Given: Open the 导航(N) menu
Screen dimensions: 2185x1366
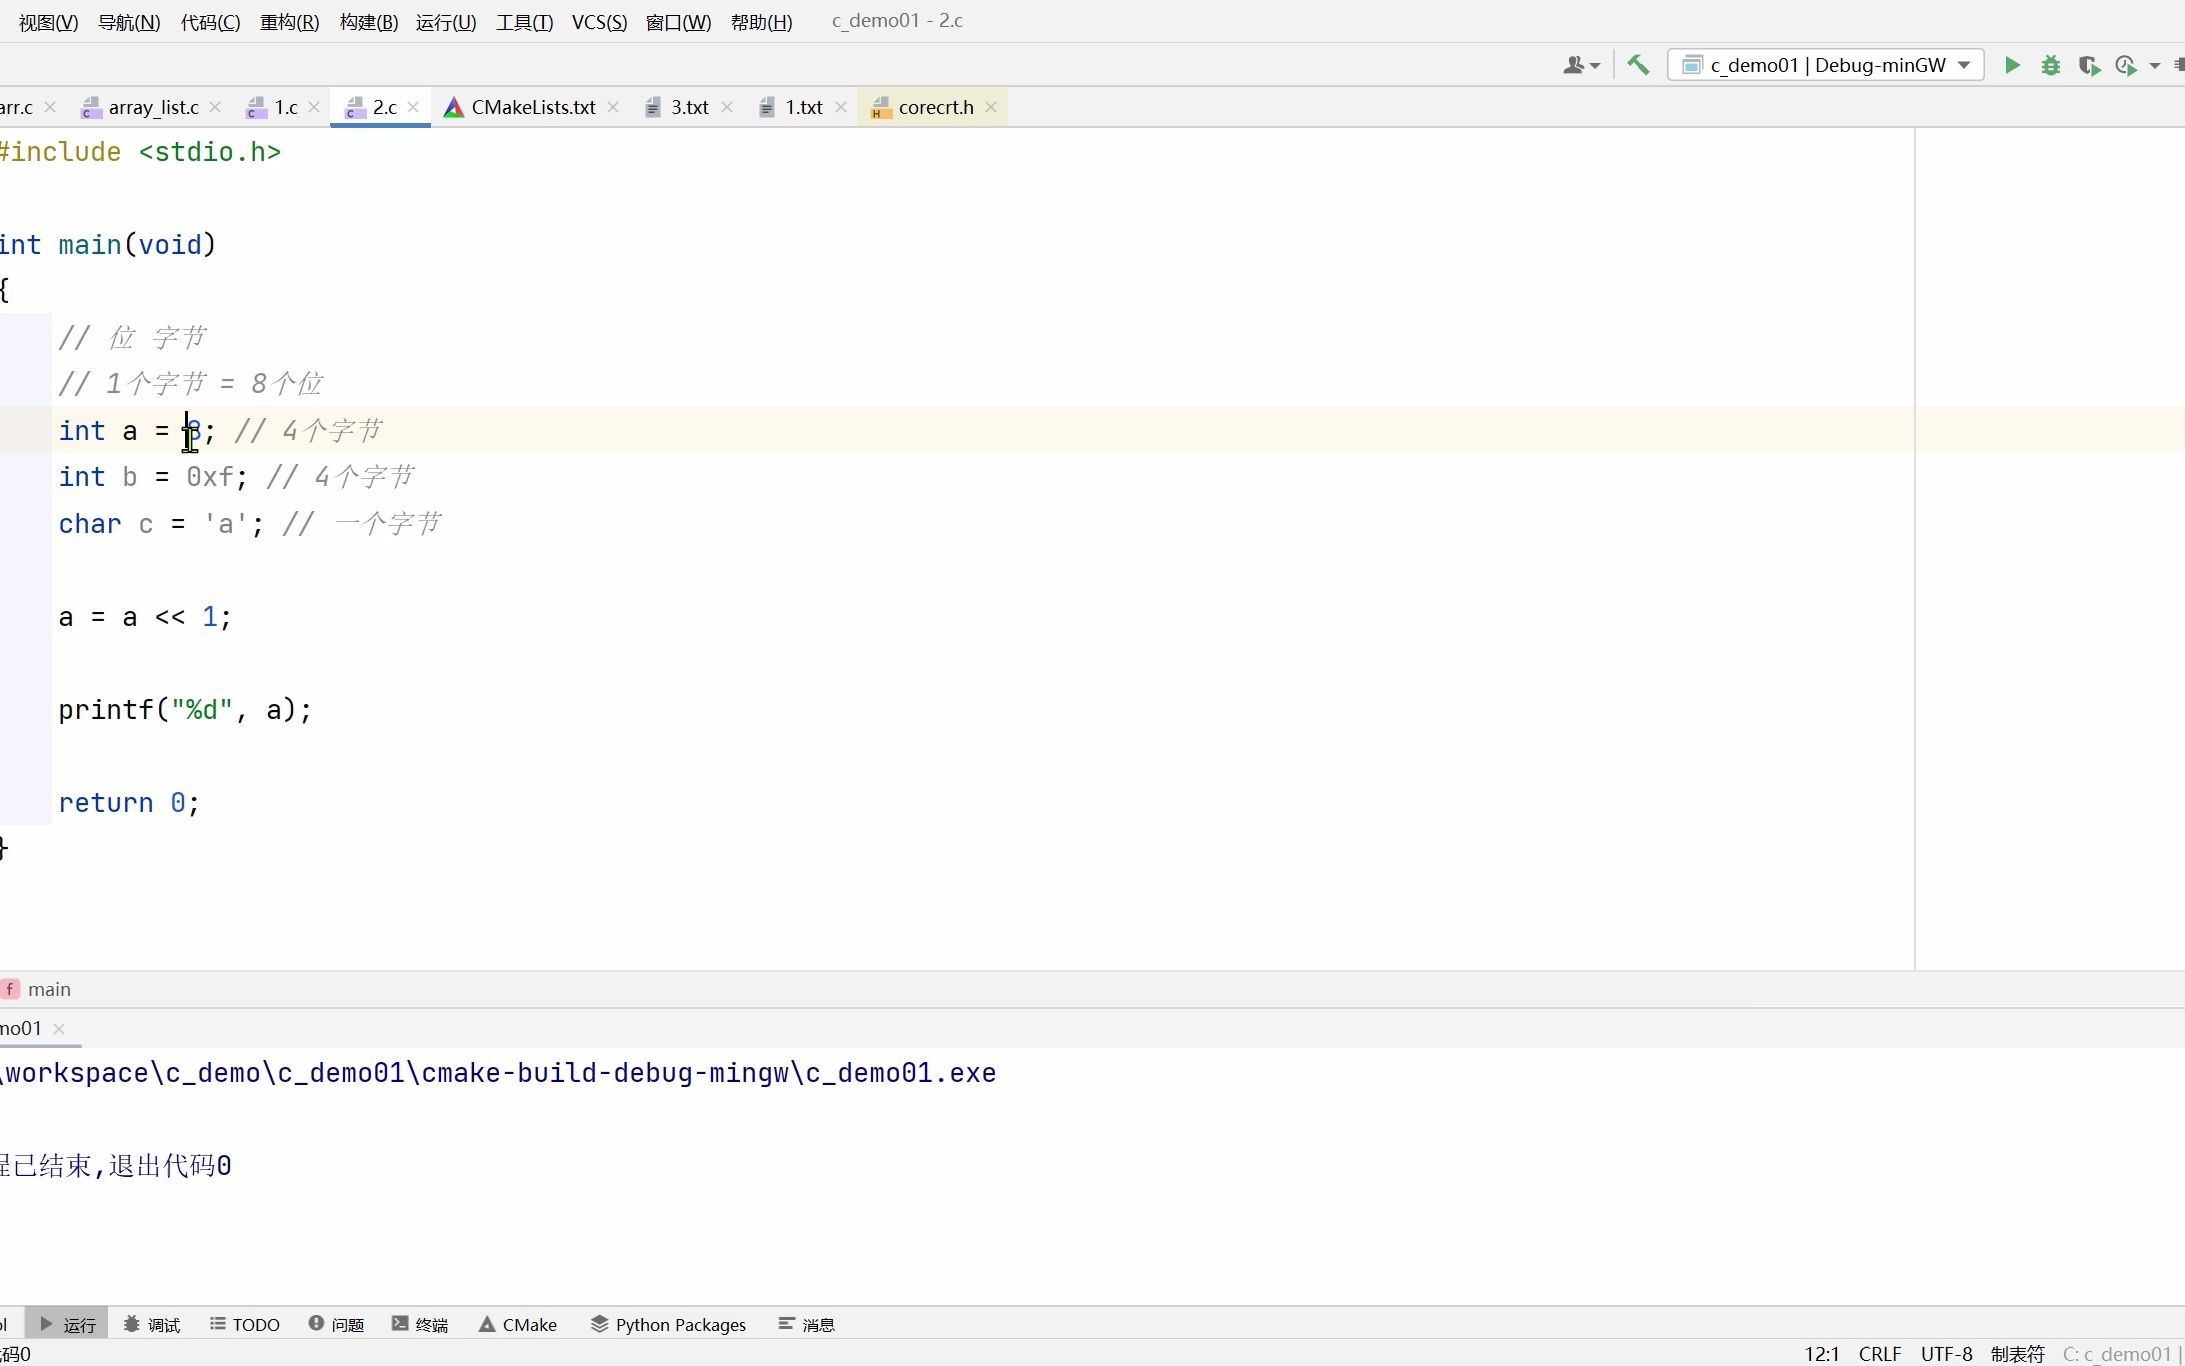Looking at the screenshot, I should 129,22.
